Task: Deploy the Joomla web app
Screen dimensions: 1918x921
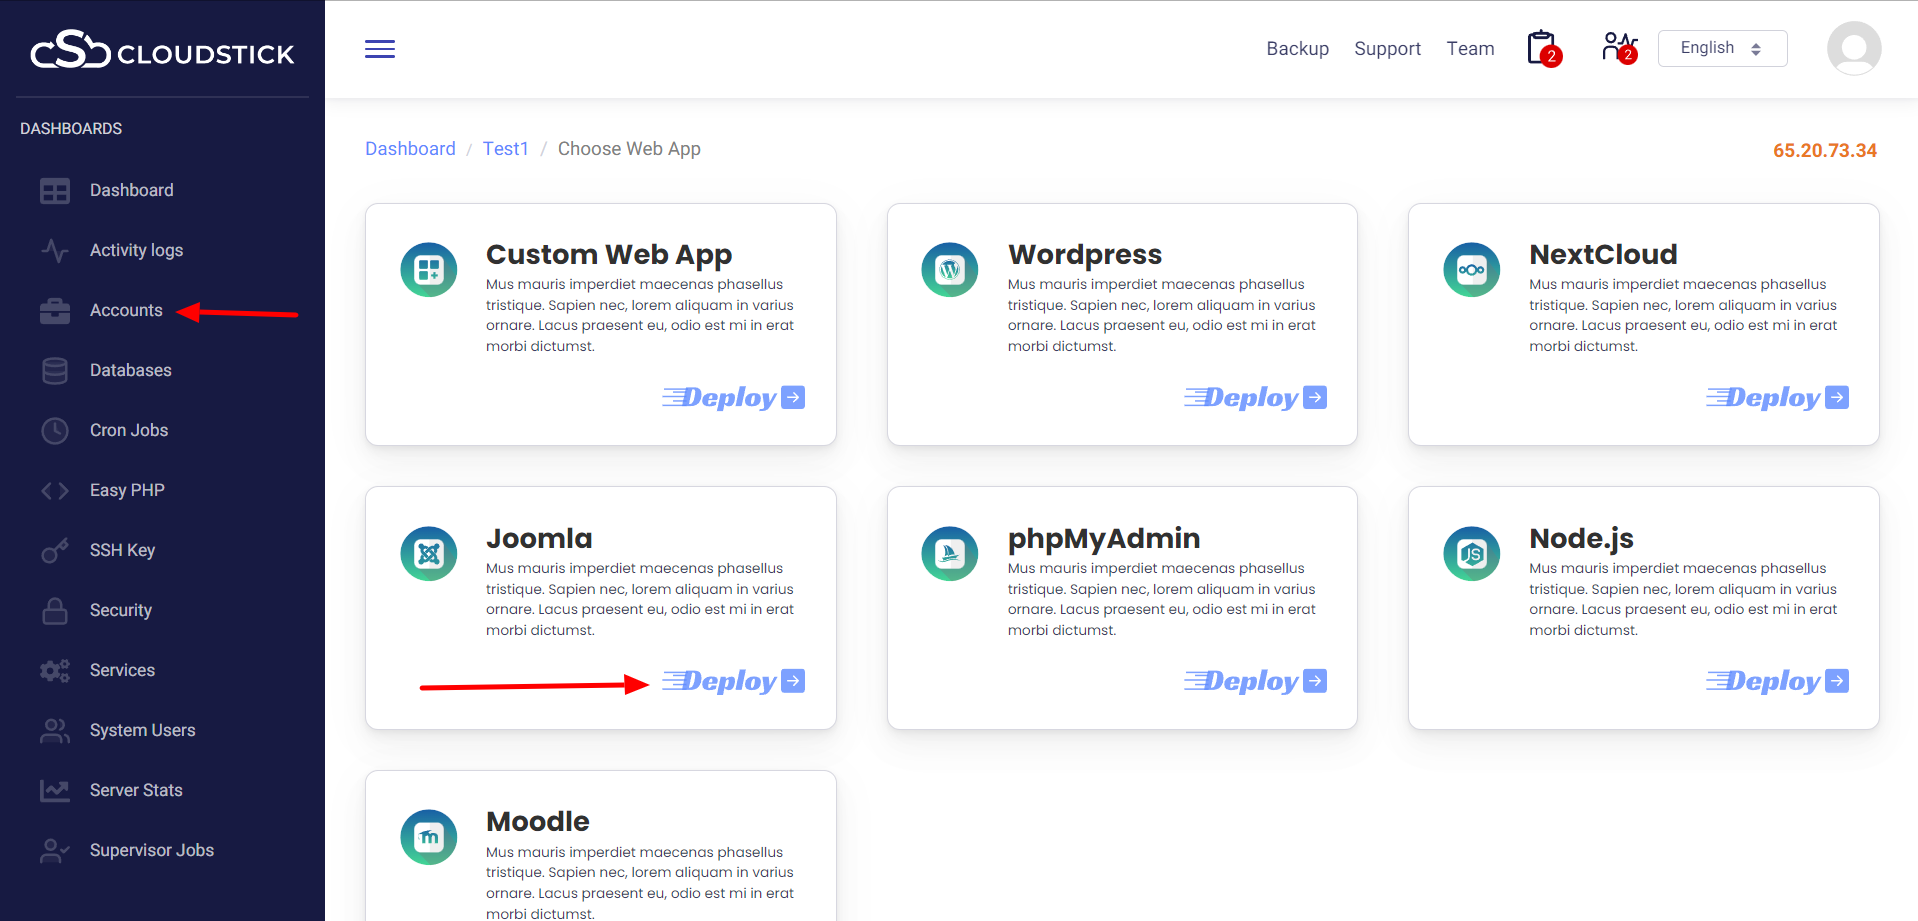Action: pyautogui.click(x=733, y=681)
